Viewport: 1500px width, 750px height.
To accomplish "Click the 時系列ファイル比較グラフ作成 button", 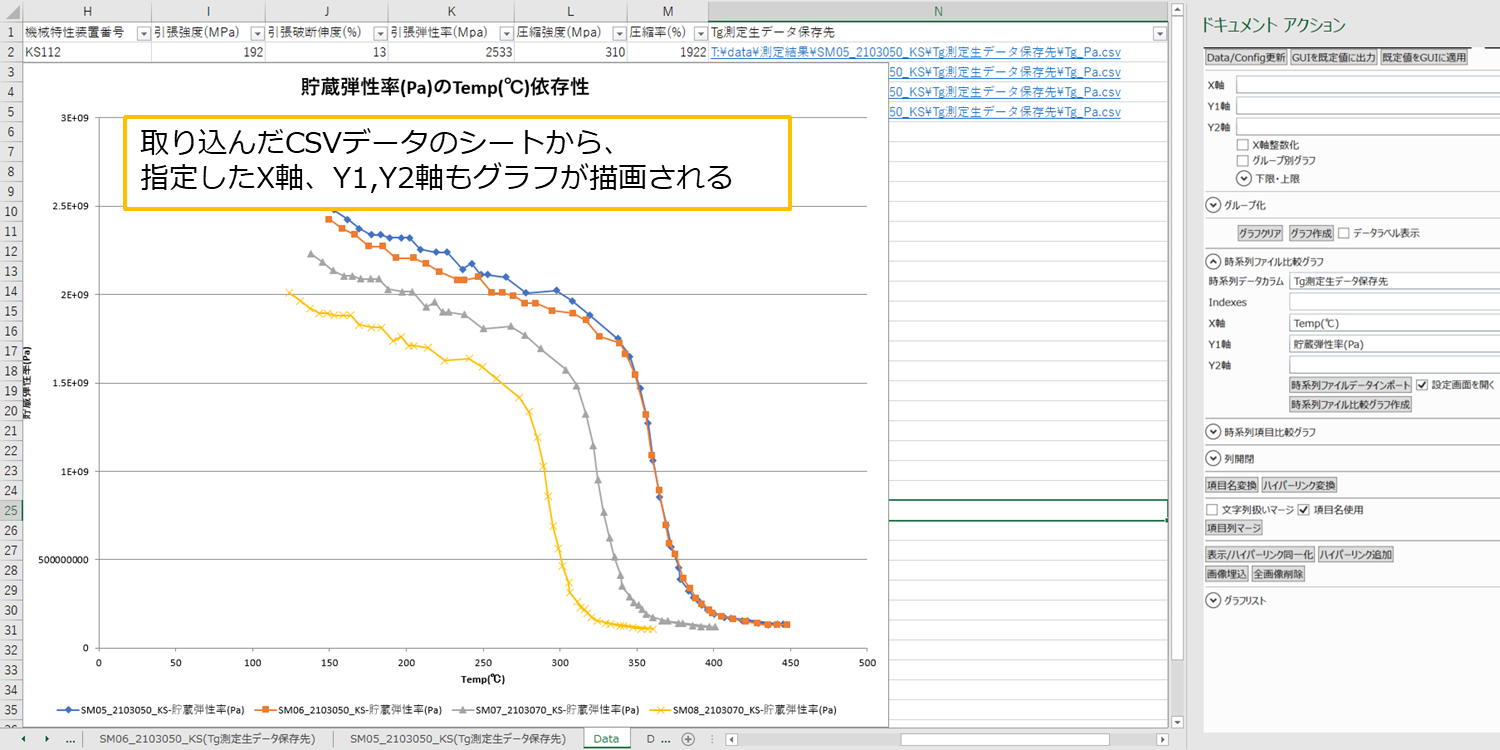I will point(1350,405).
